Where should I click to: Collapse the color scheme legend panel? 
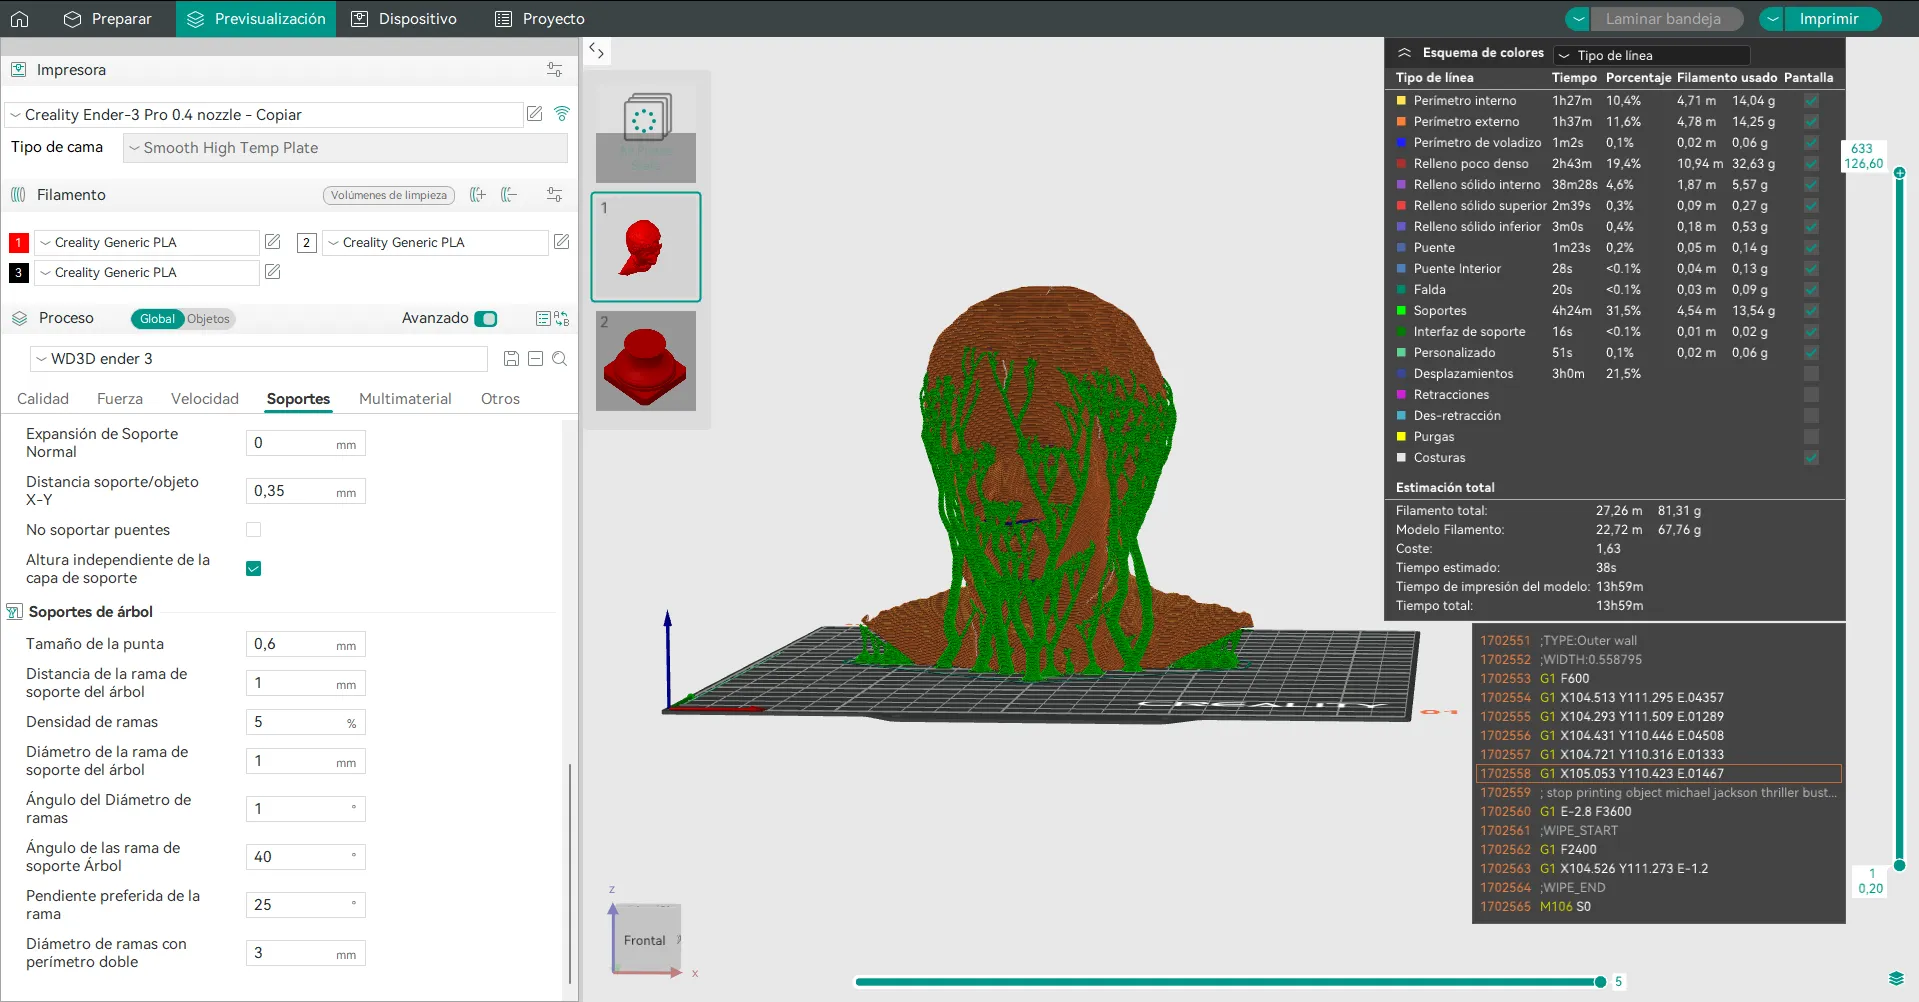pyautogui.click(x=1404, y=53)
